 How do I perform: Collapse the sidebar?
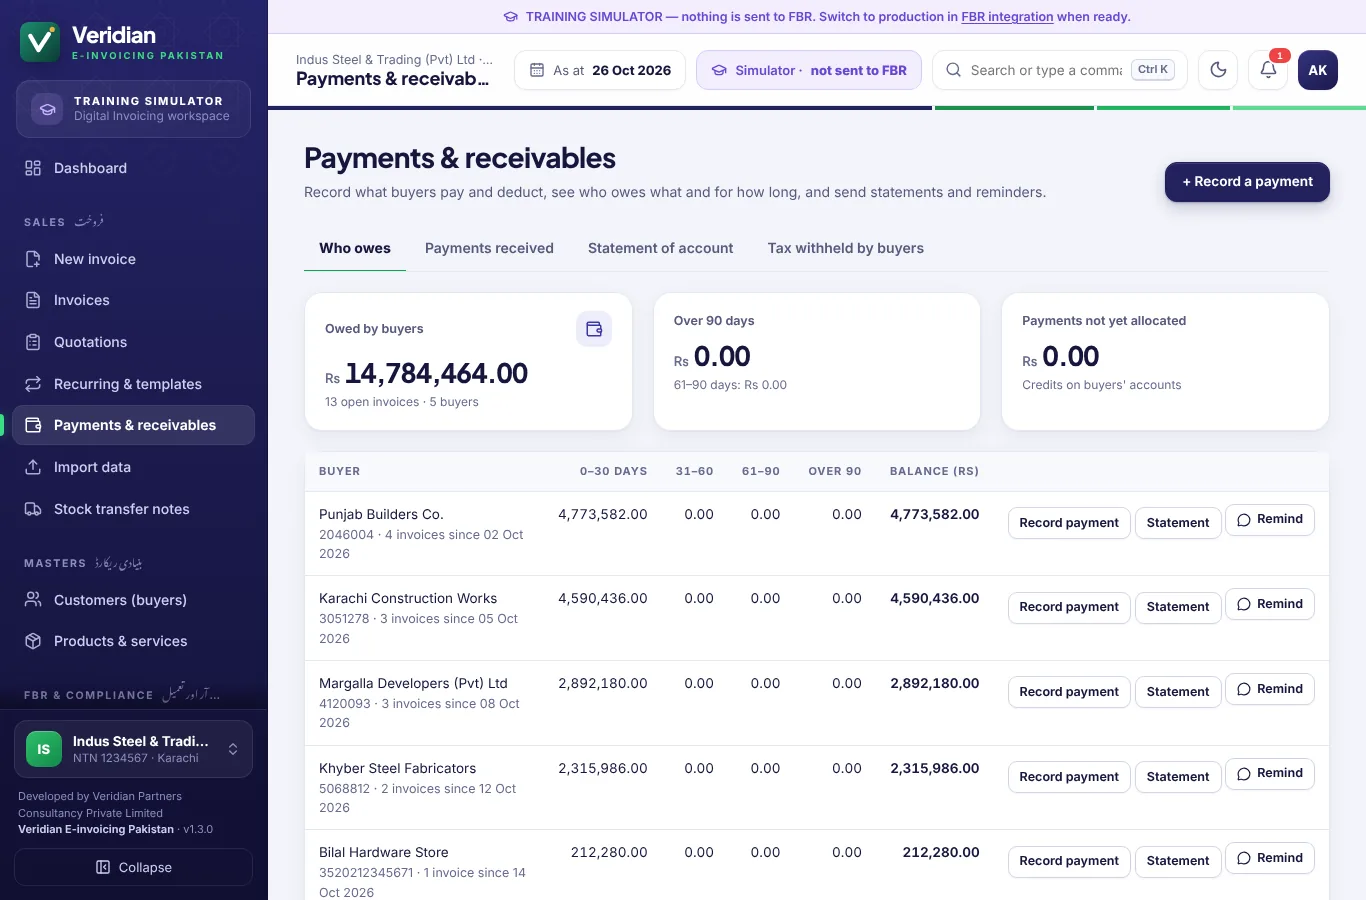pos(133,867)
